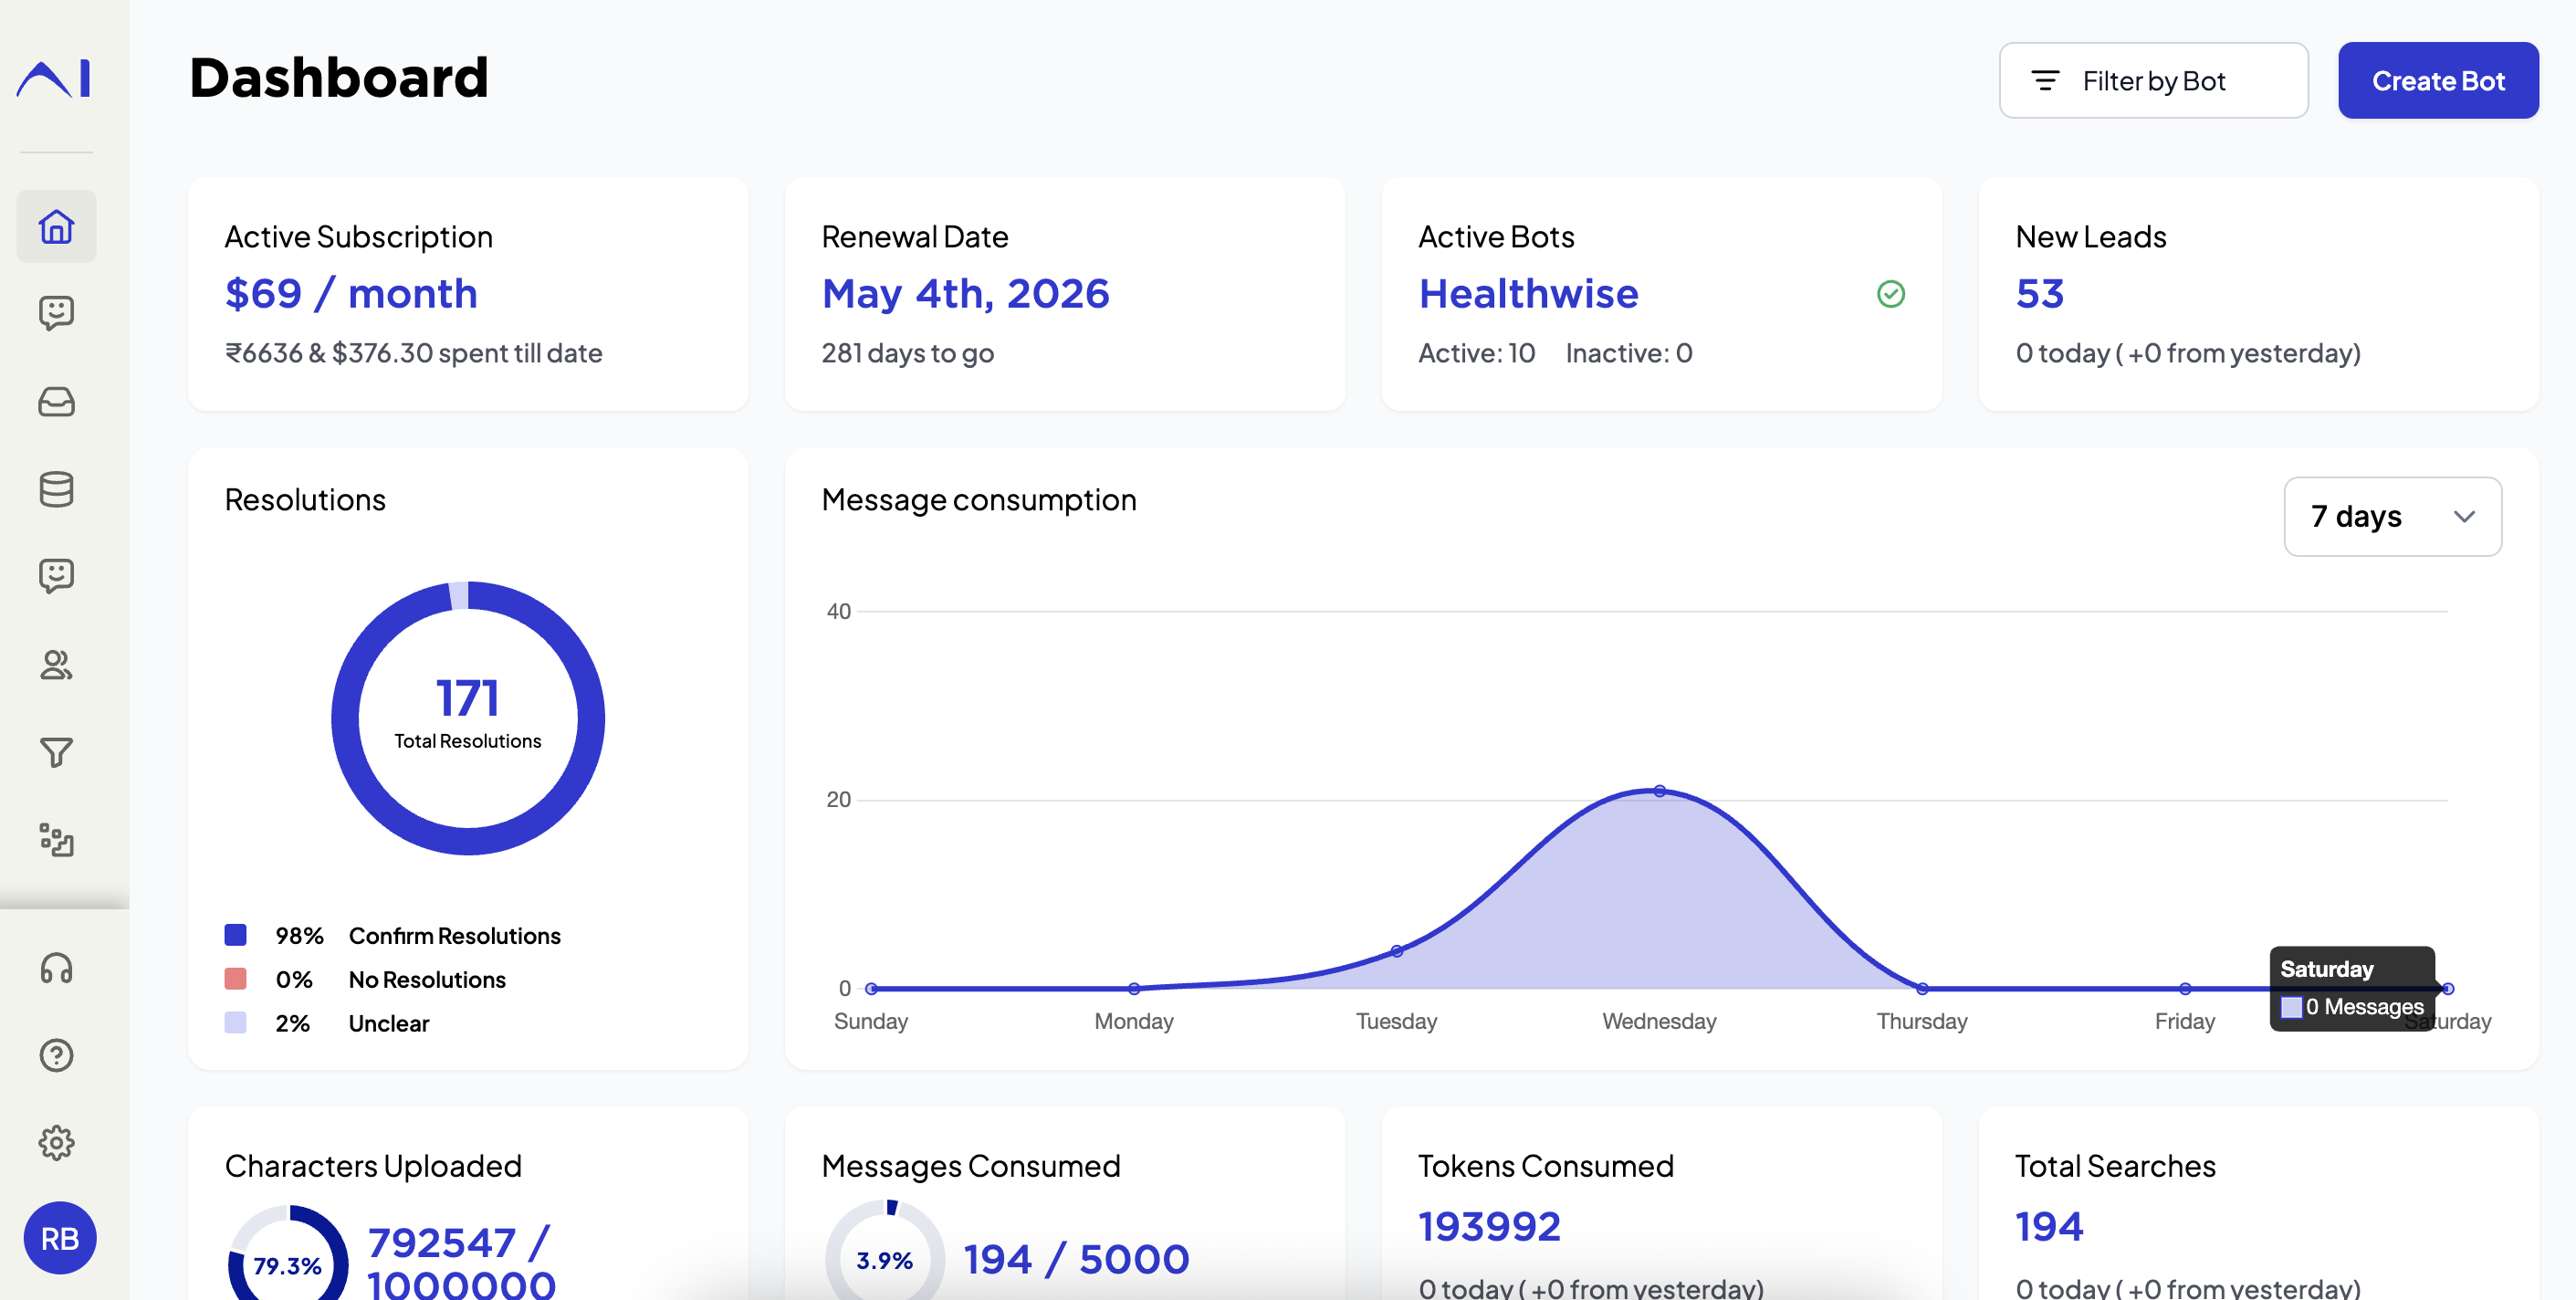Click the inbox tray sidebar icon
Viewport: 2576px width, 1300px height.
pos(56,402)
